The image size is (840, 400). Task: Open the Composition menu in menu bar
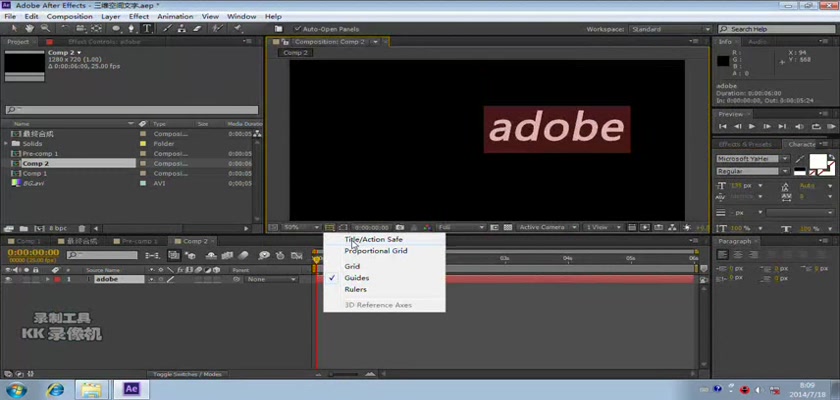tap(70, 17)
